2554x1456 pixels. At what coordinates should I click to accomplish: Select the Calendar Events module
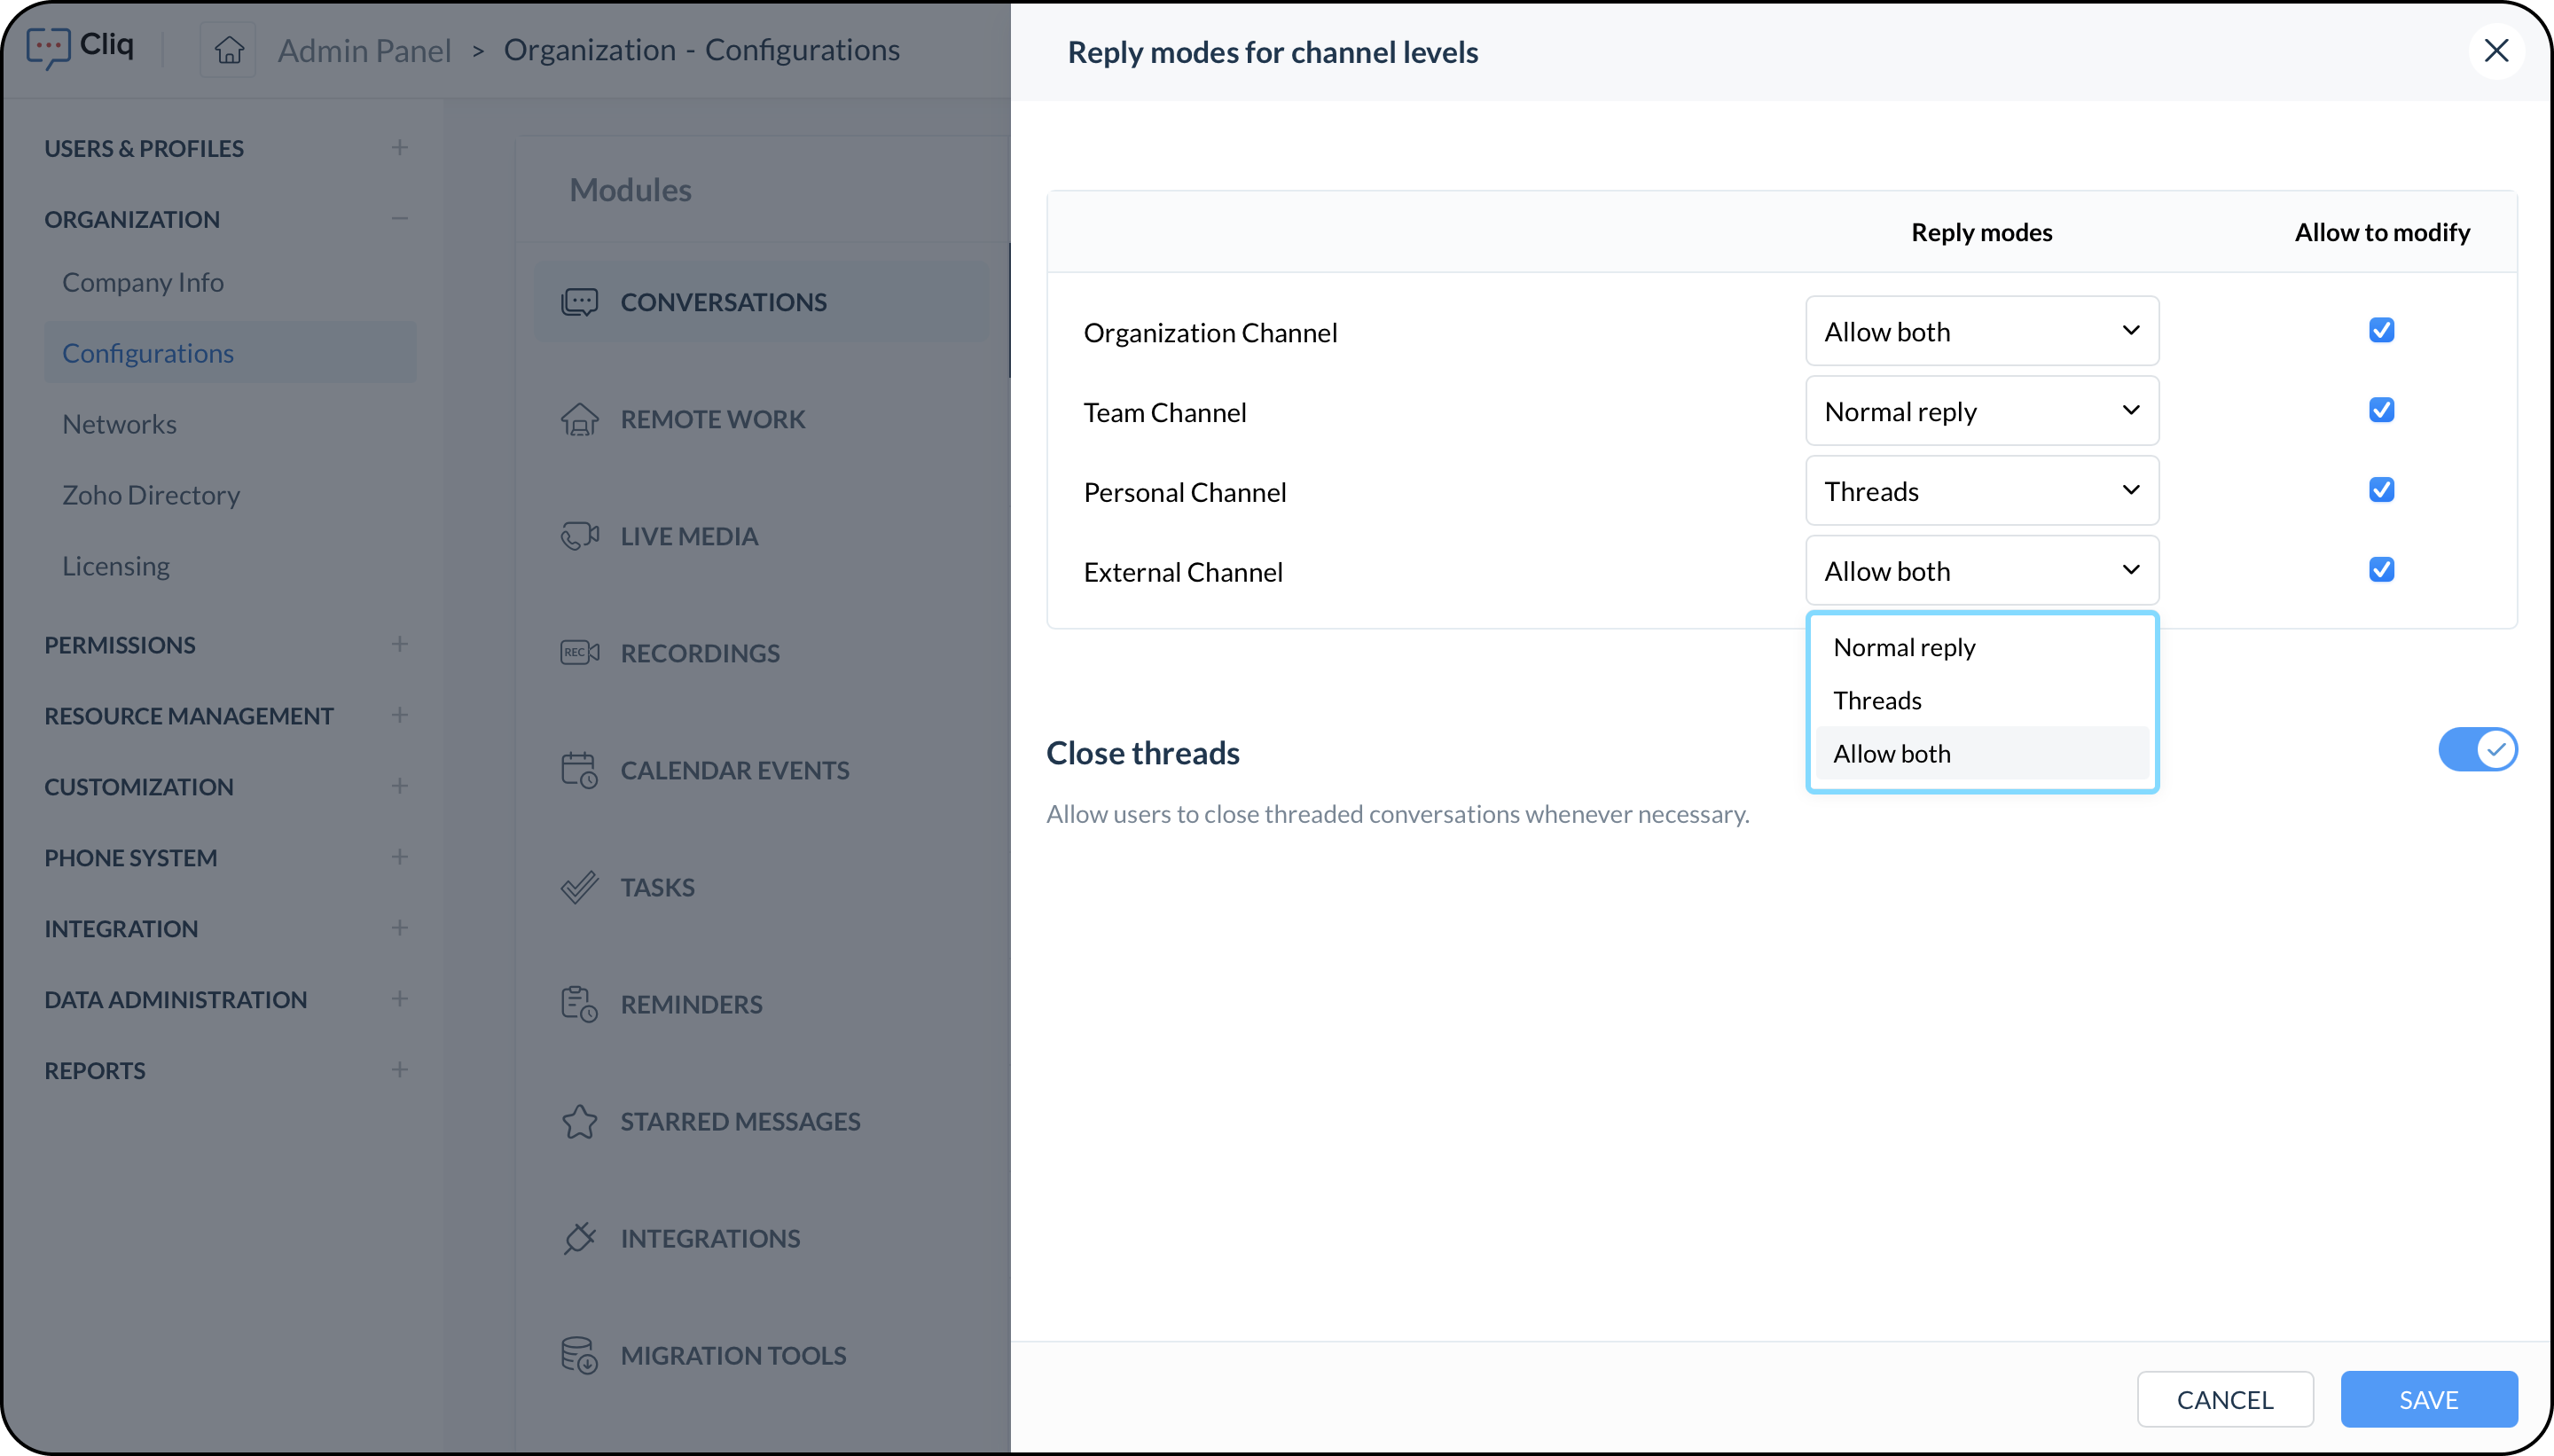762,770
